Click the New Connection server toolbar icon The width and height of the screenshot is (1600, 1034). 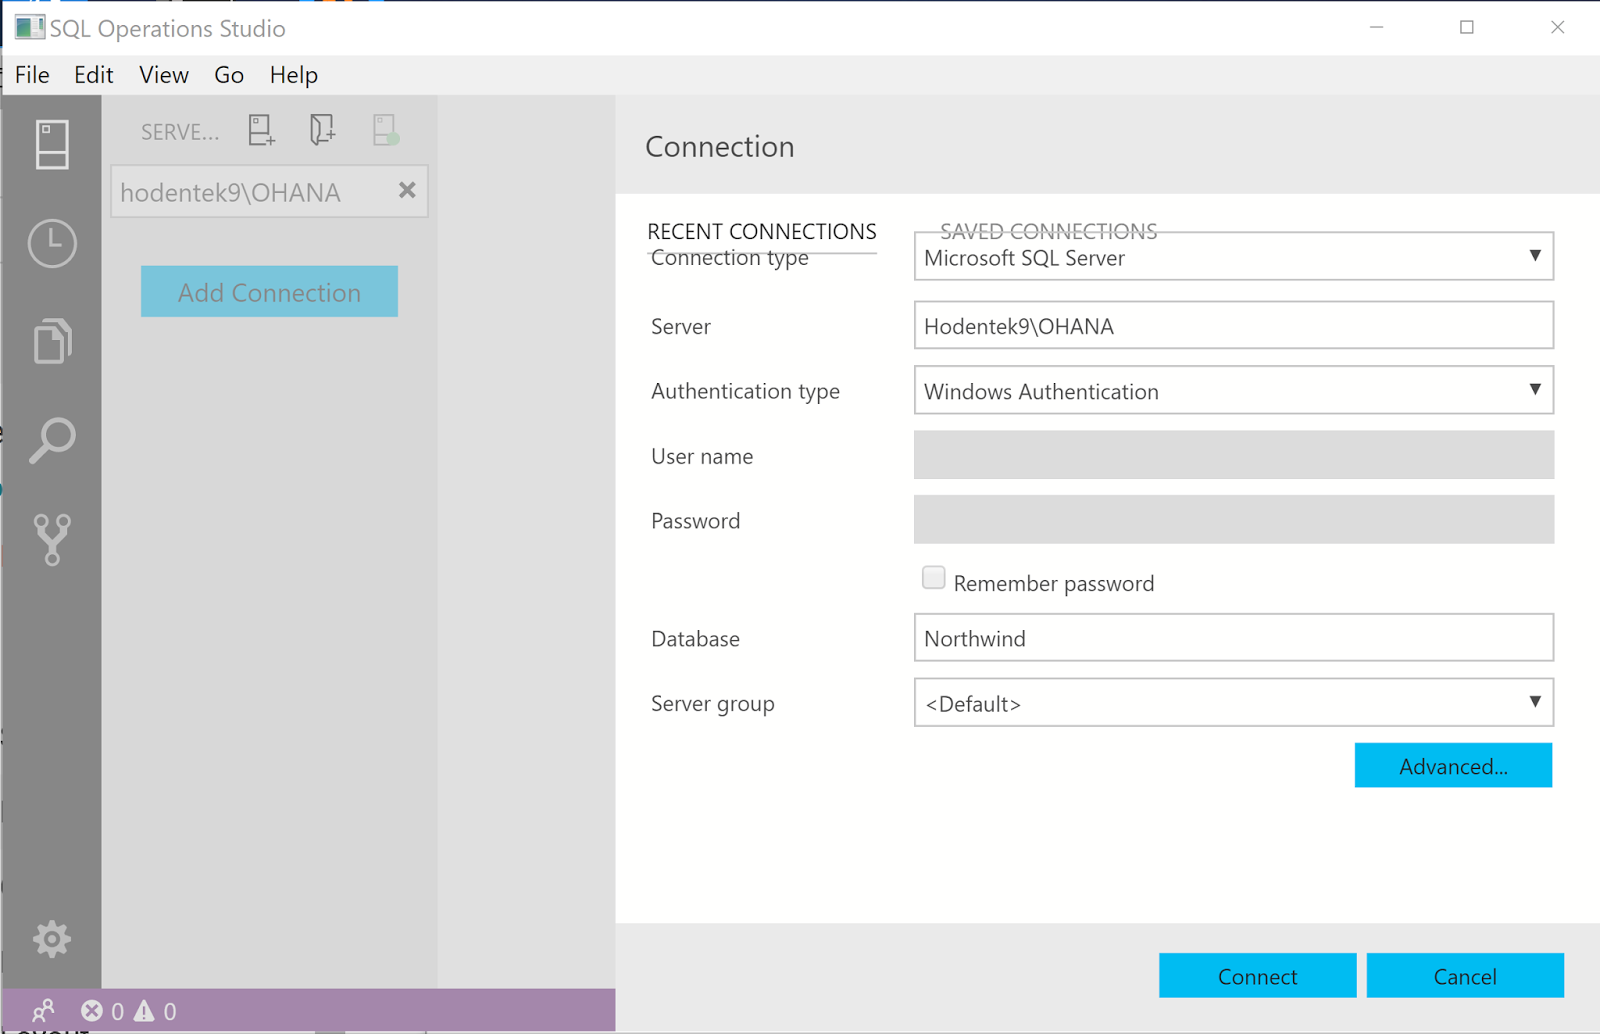coord(262,130)
